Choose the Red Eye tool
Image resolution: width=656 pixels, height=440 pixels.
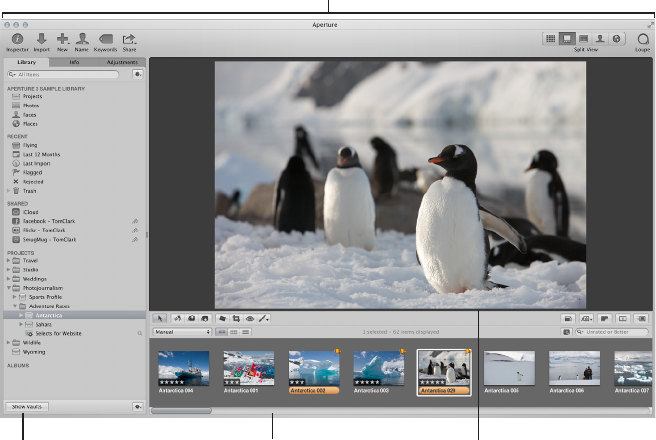tap(251, 318)
